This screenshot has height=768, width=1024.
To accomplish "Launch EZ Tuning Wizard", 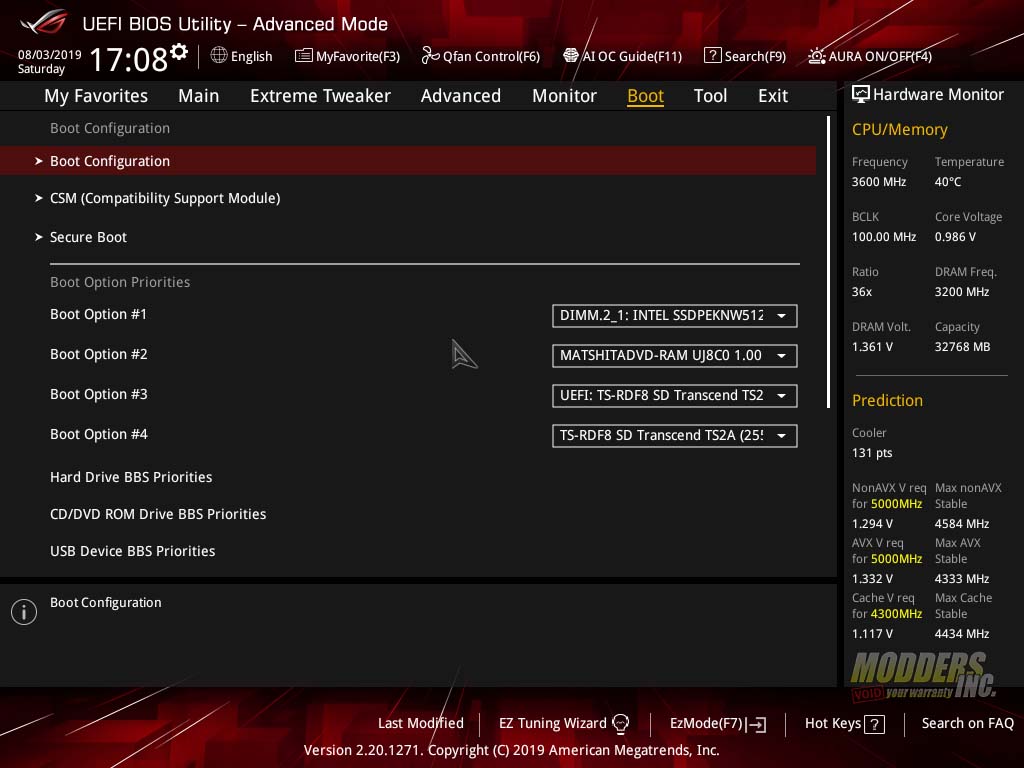I will tap(564, 724).
